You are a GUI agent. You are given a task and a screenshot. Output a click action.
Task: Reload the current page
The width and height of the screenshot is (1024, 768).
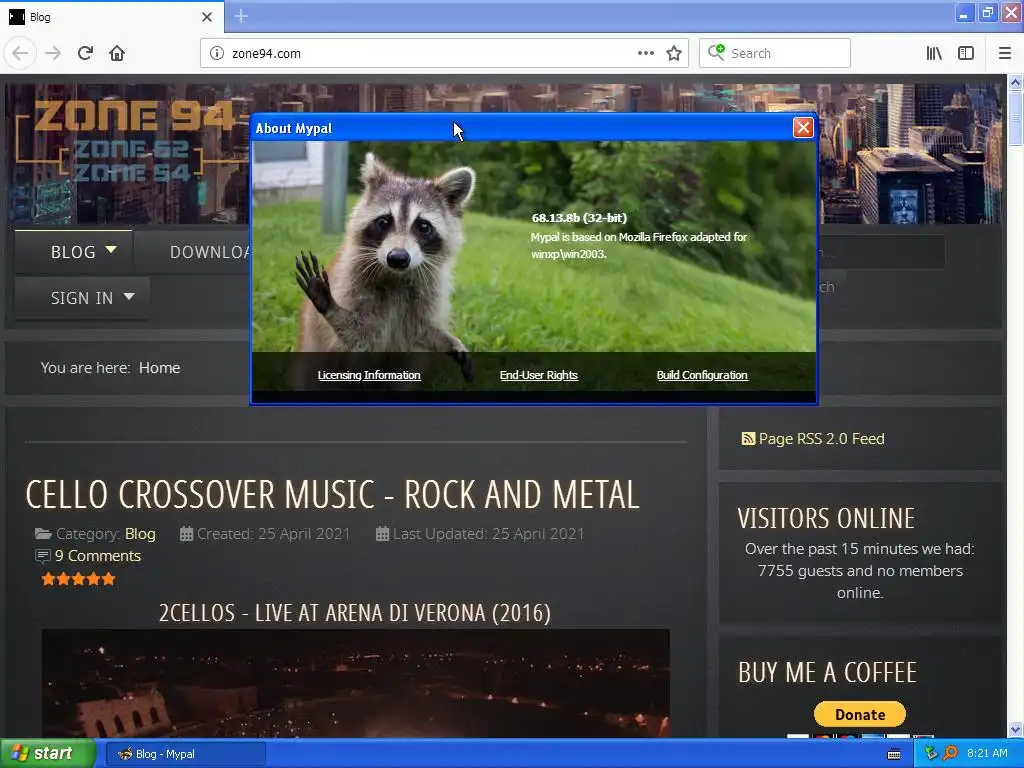click(85, 54)
